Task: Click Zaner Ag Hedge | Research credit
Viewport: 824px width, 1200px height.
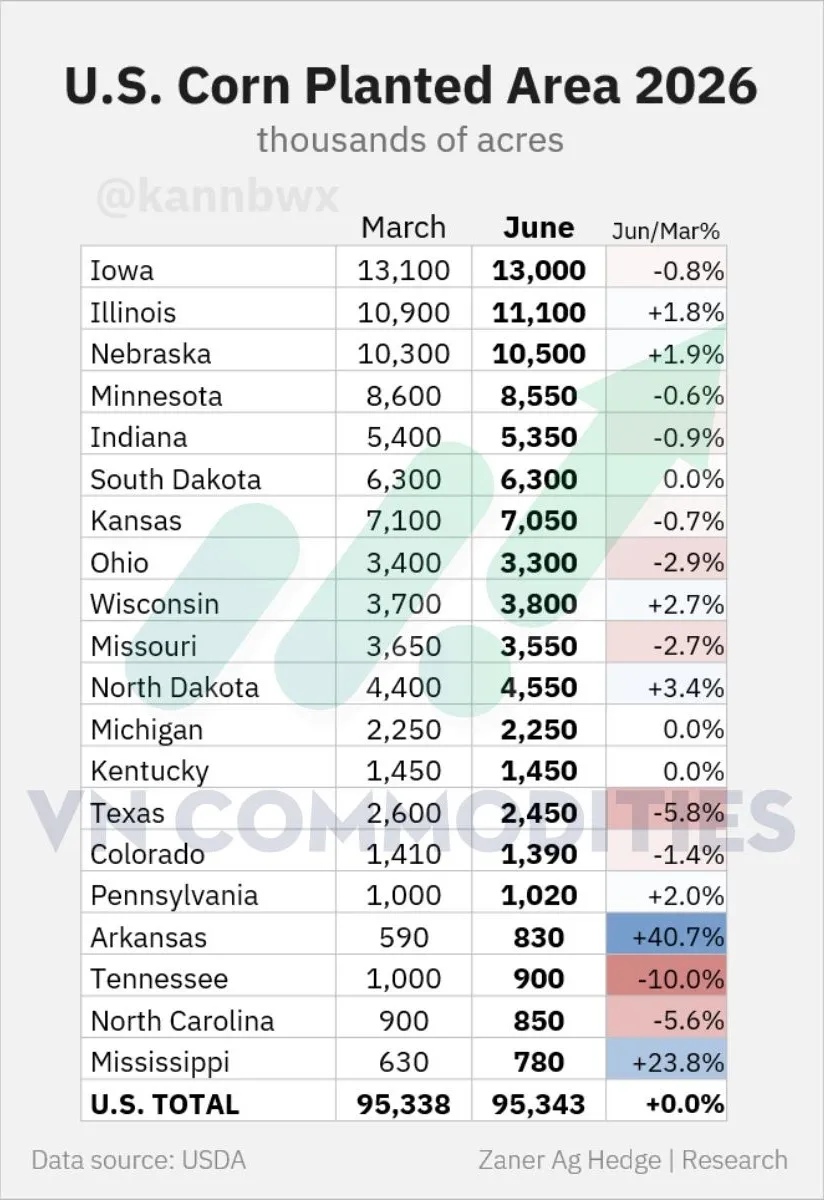Action: [632, 1161]
